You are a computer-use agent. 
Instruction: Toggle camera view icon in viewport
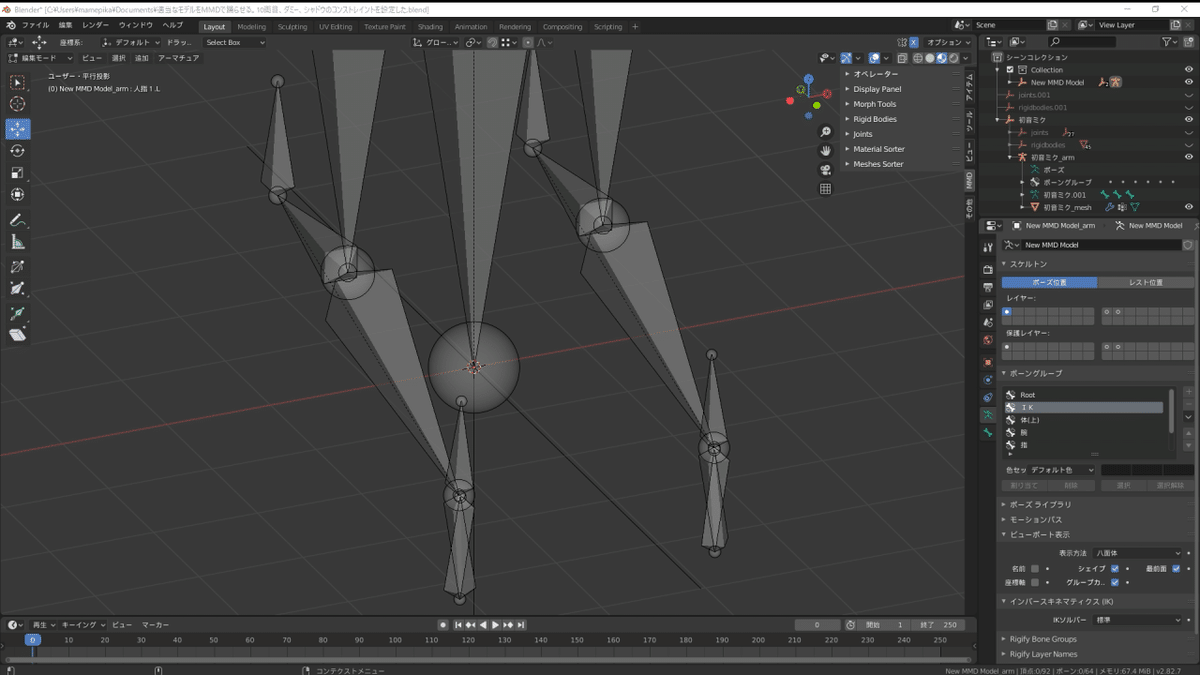click(825, 170)
